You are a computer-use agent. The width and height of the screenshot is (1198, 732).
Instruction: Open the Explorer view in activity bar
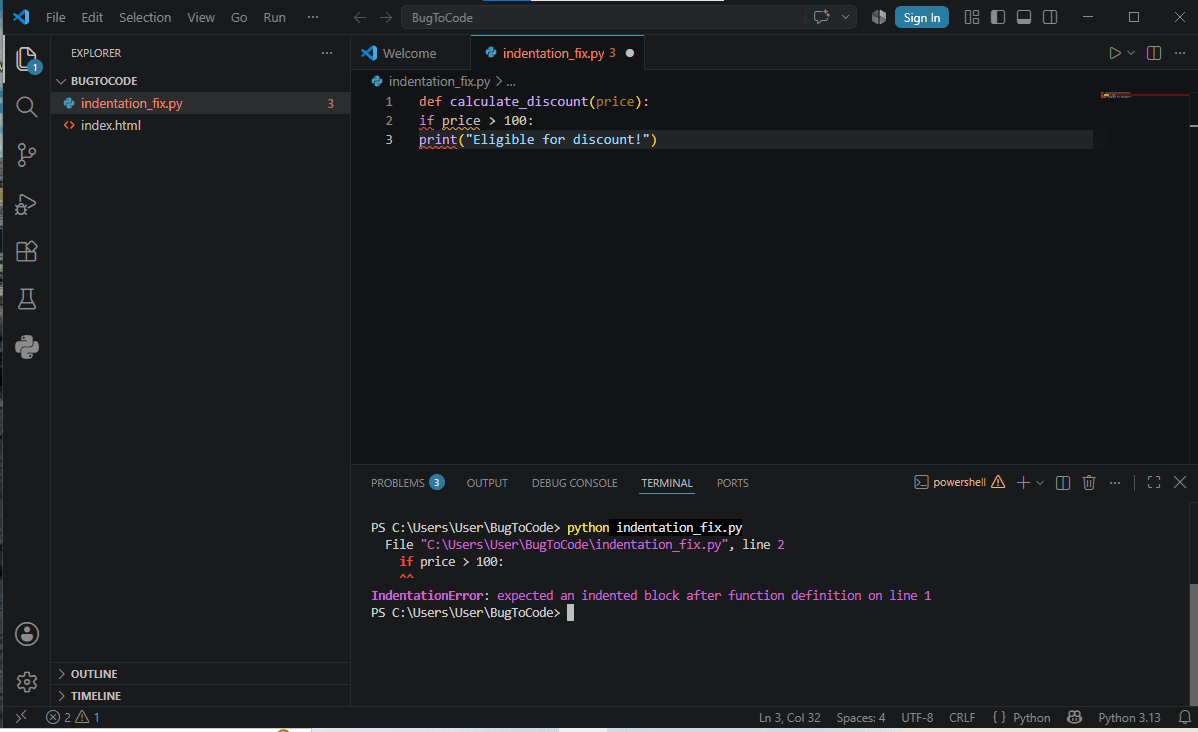27,60
